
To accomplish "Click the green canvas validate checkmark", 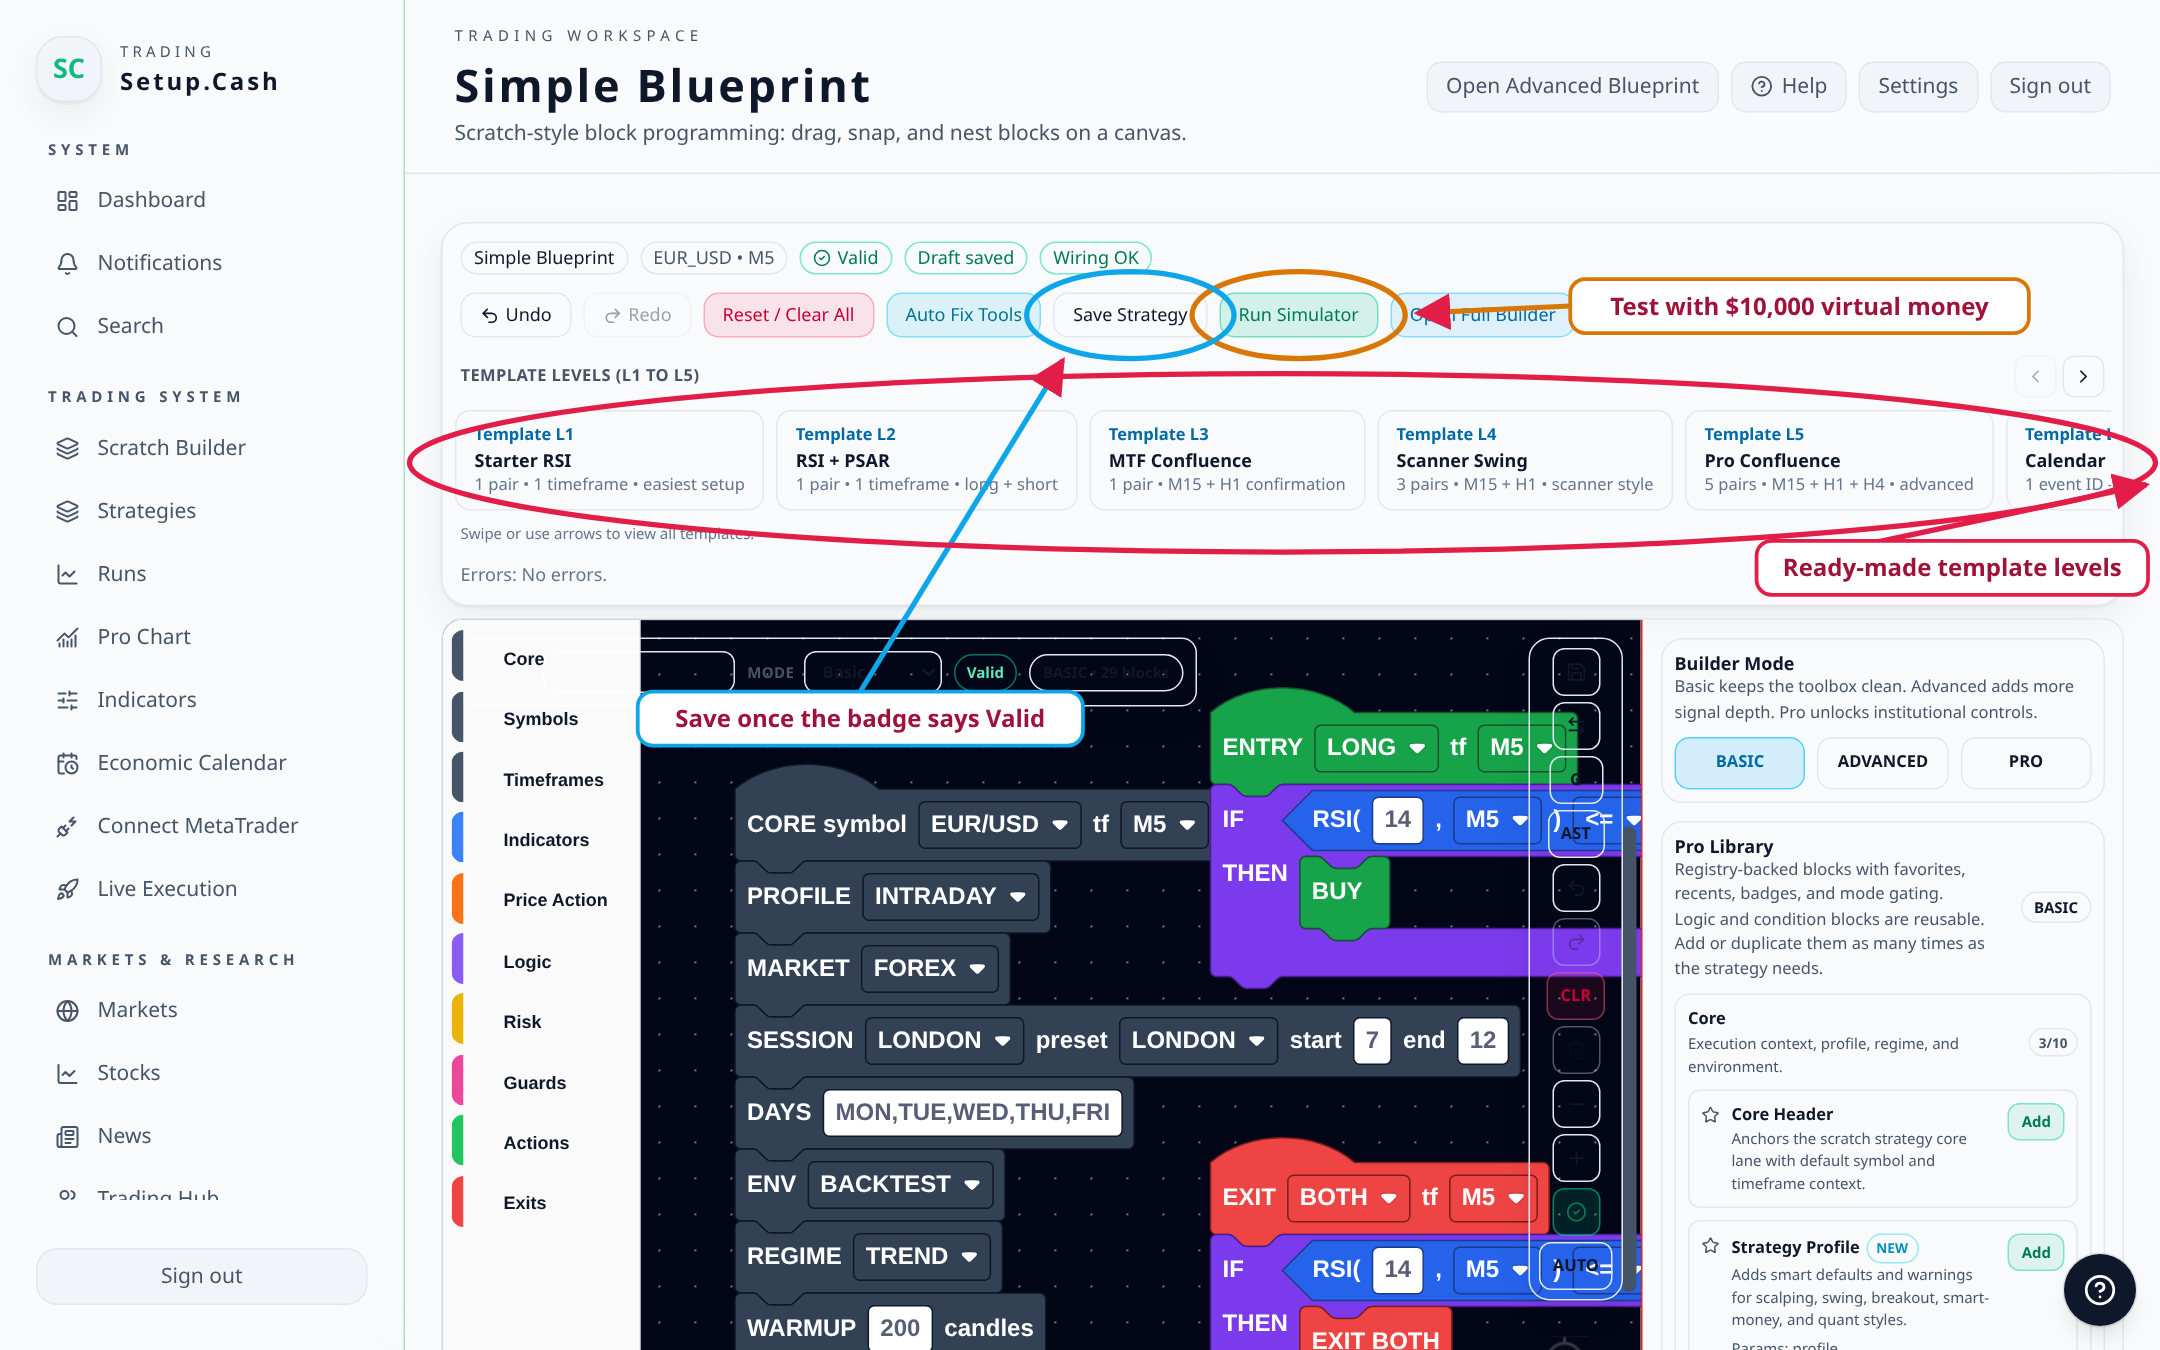I will coord(1576,1212).
